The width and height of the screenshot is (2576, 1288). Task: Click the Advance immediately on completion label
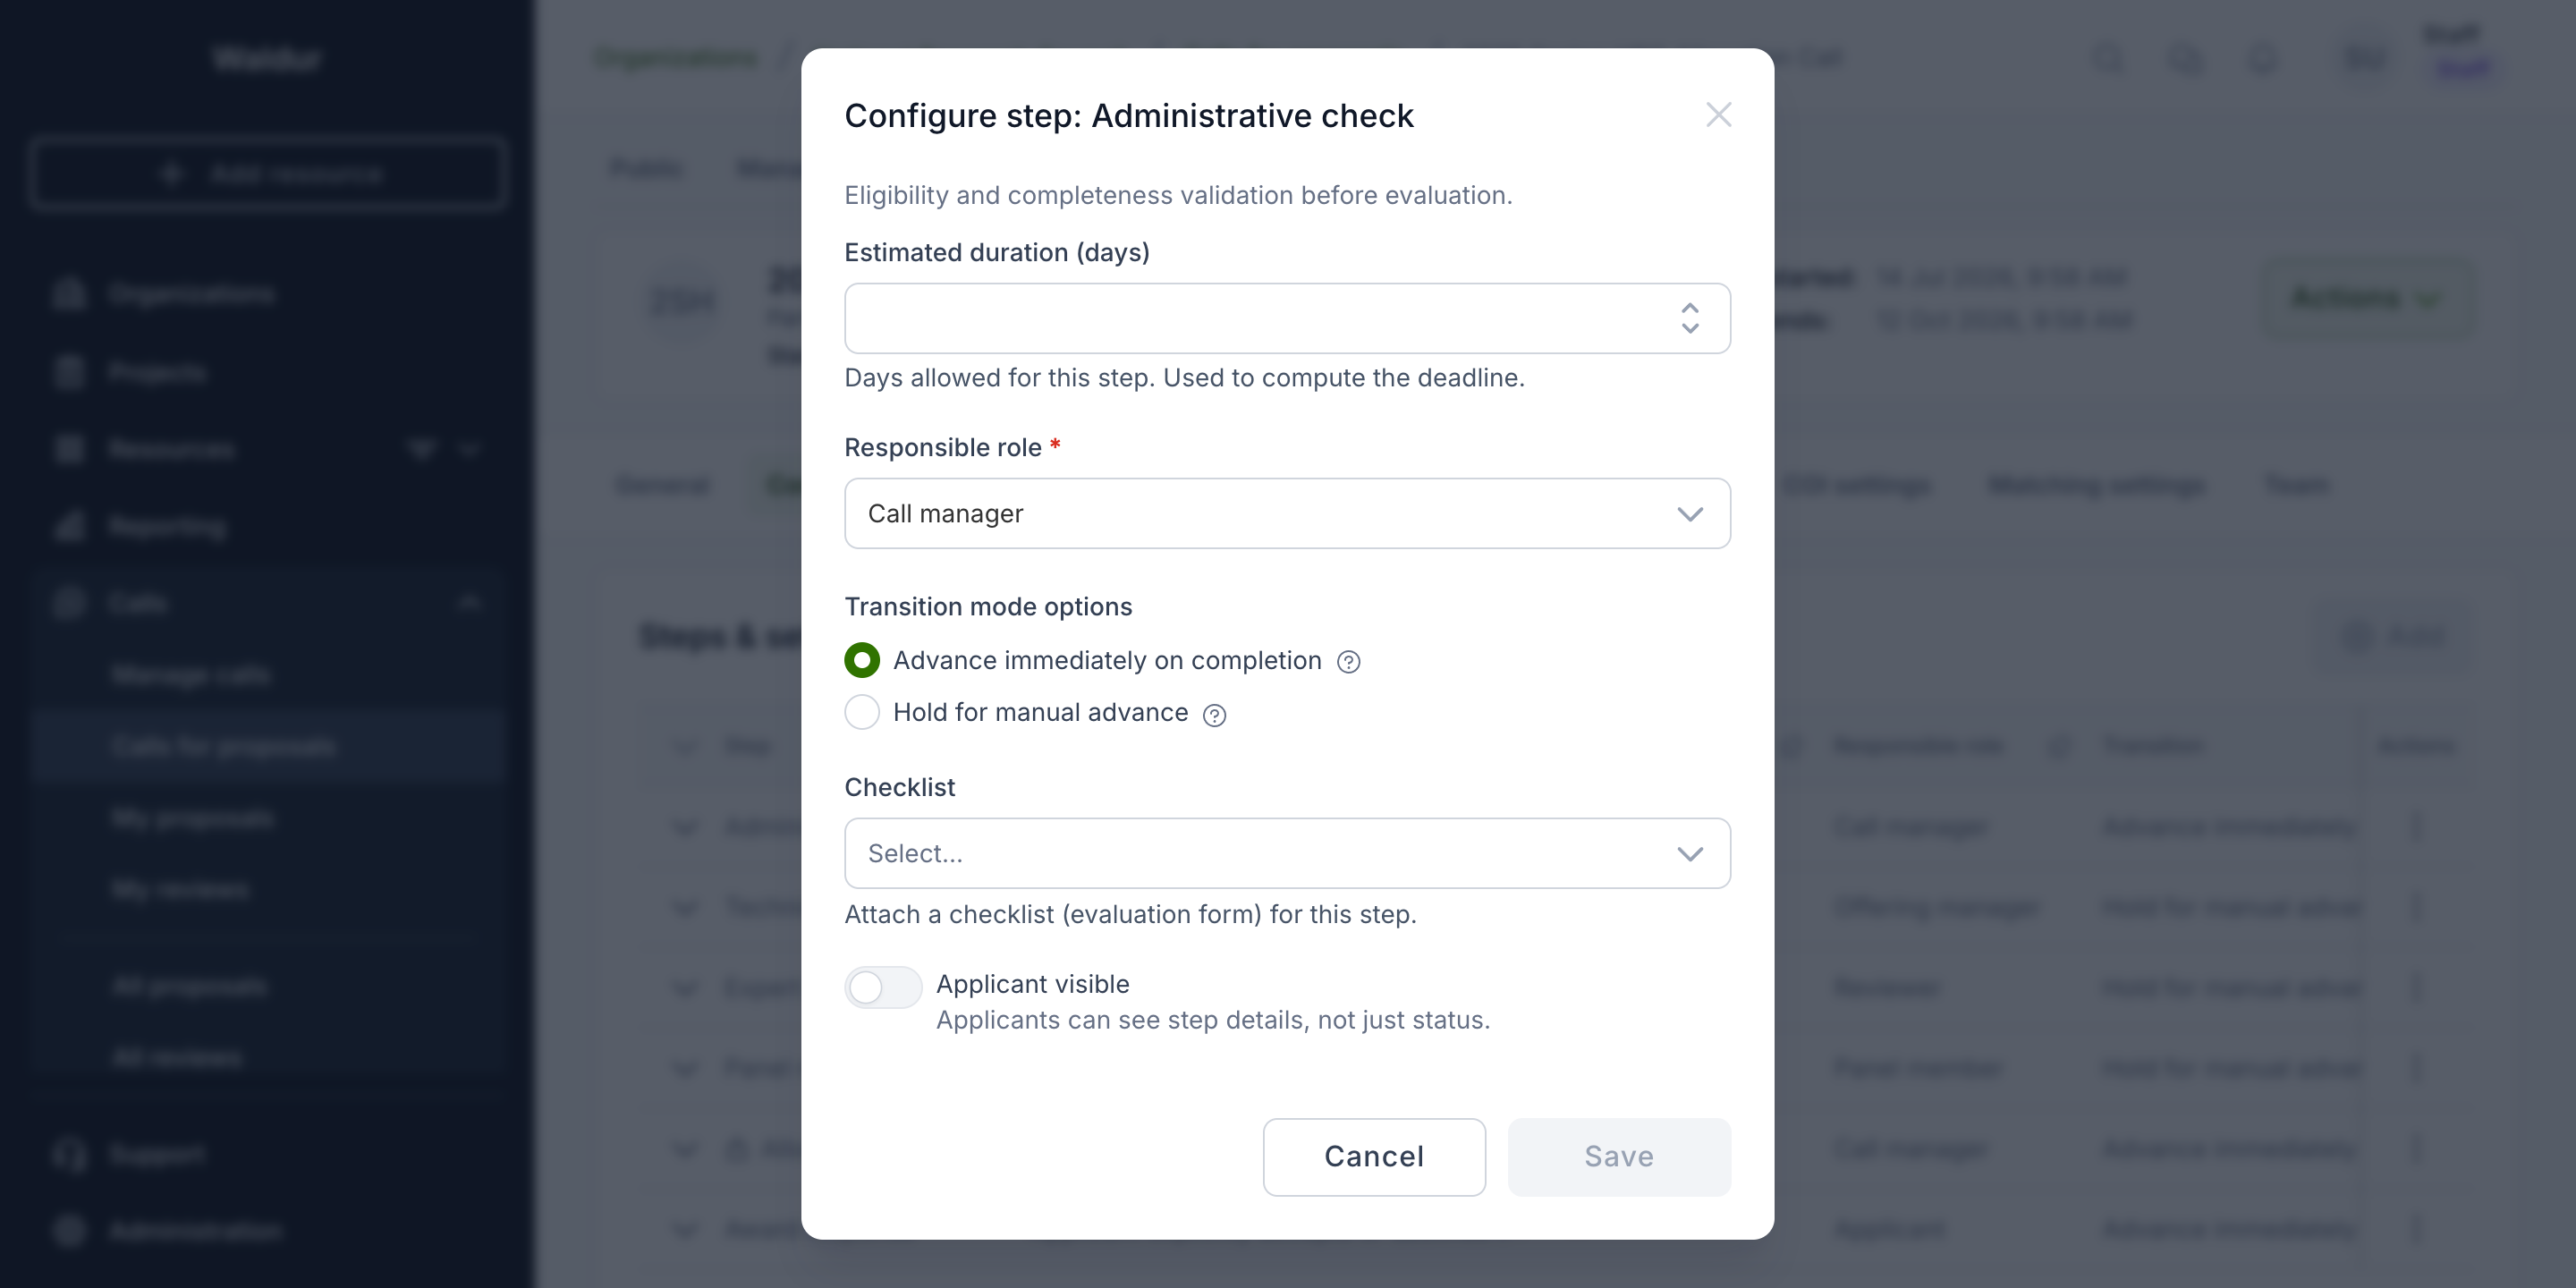[x=1107, y=660]
